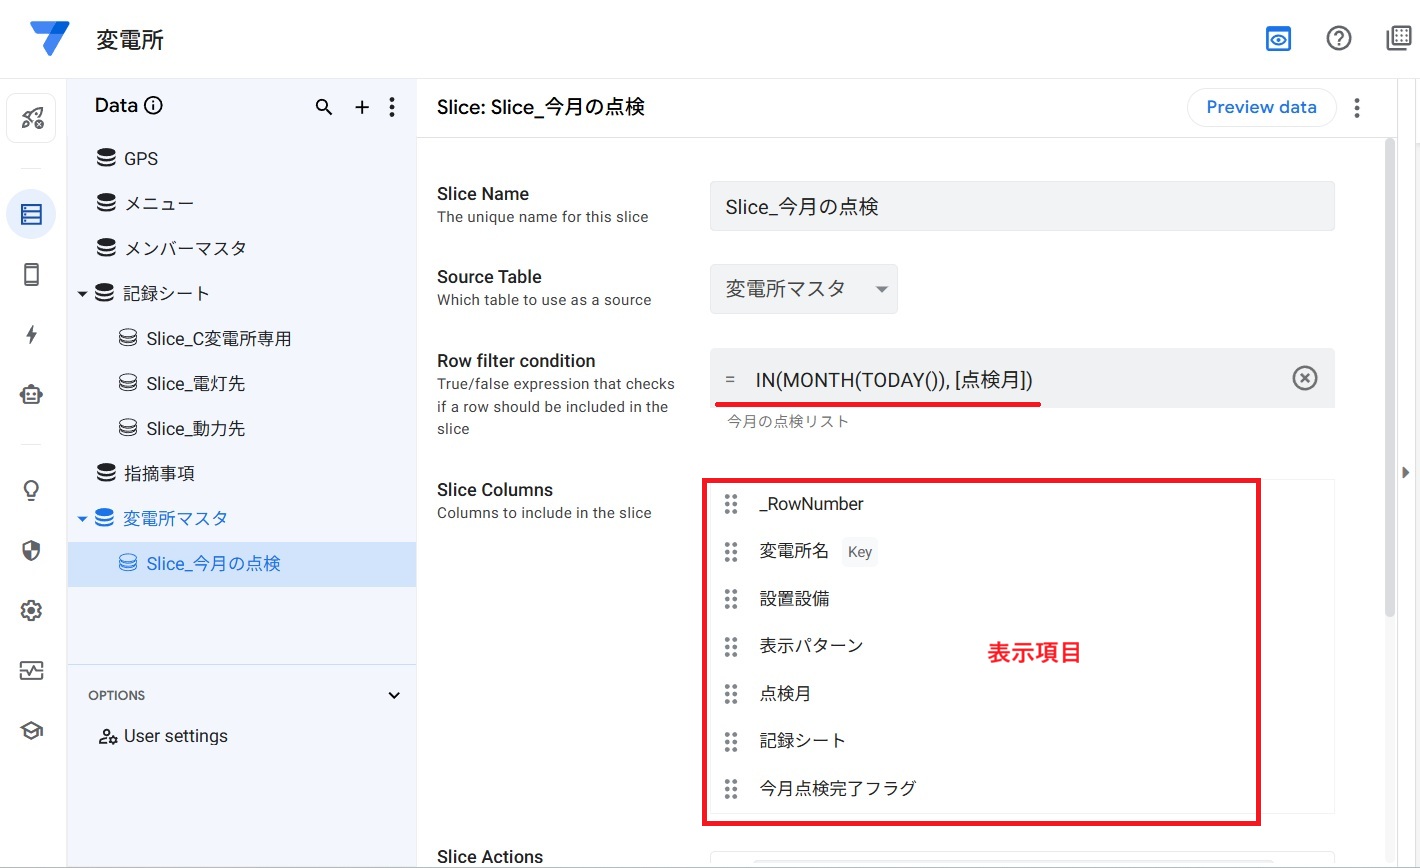
Task: Add new data with the plus icon
Action: click(362, 107)
